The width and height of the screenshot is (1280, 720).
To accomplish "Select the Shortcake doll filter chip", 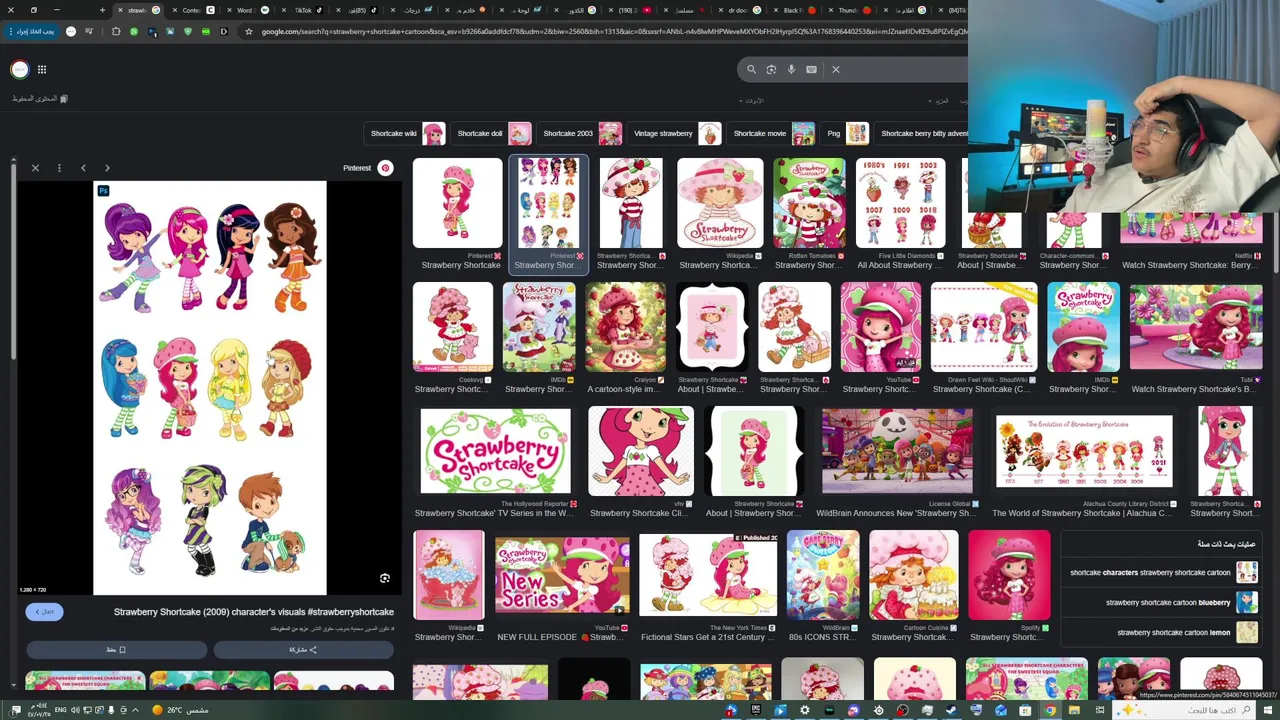I will click(492, 133).
